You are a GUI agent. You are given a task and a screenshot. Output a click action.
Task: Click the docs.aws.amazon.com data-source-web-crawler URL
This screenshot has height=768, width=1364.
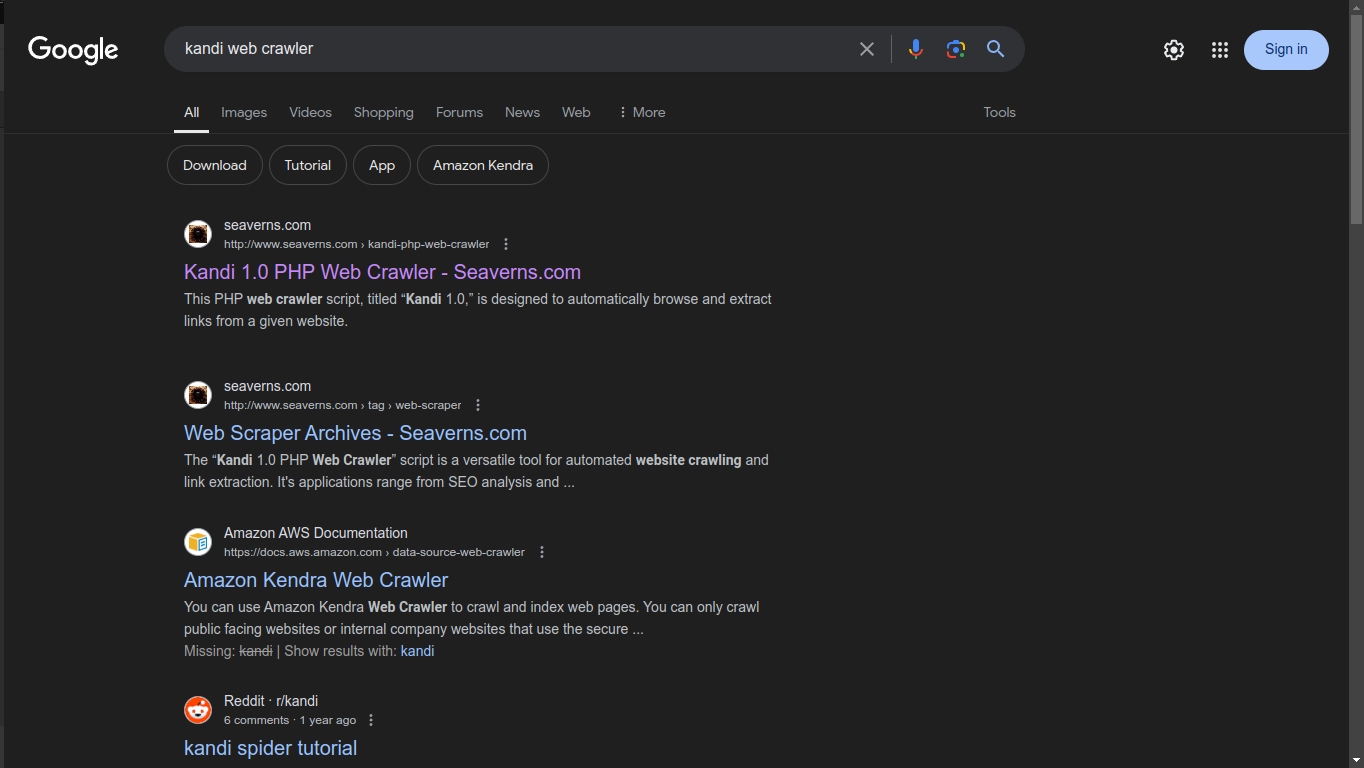click(x=374, y=552)
